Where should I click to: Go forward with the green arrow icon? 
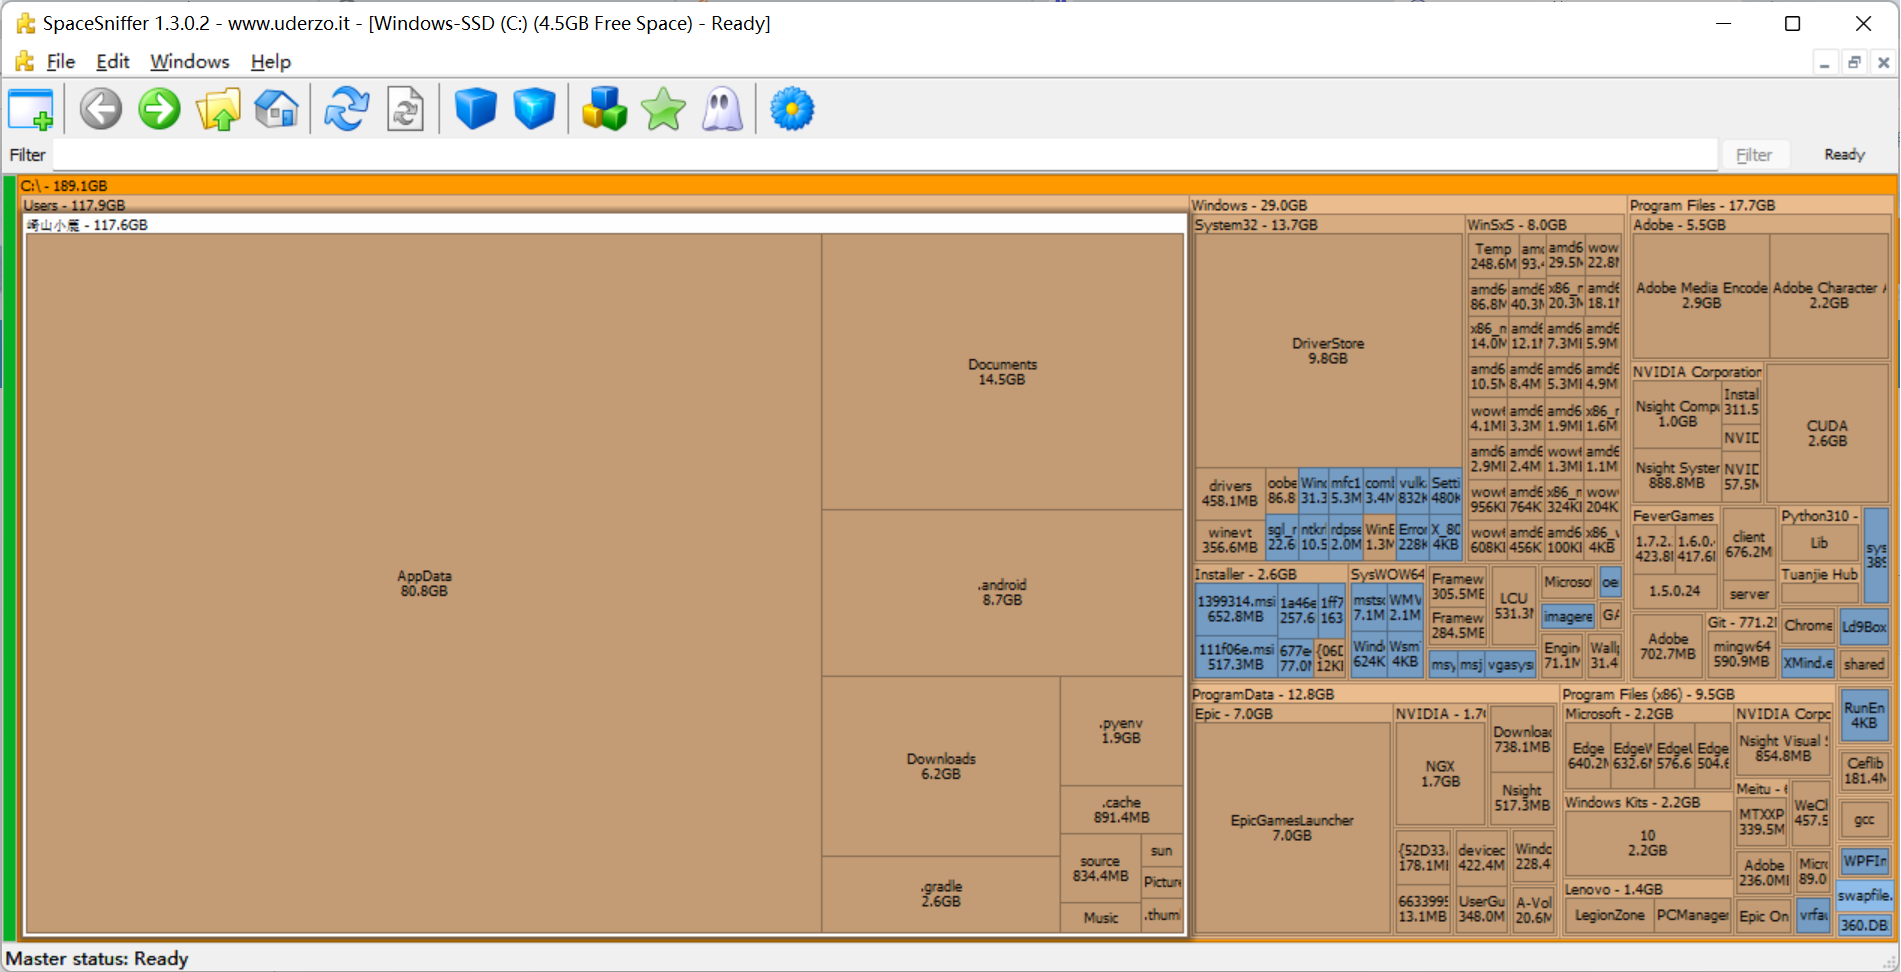[159, 109]
